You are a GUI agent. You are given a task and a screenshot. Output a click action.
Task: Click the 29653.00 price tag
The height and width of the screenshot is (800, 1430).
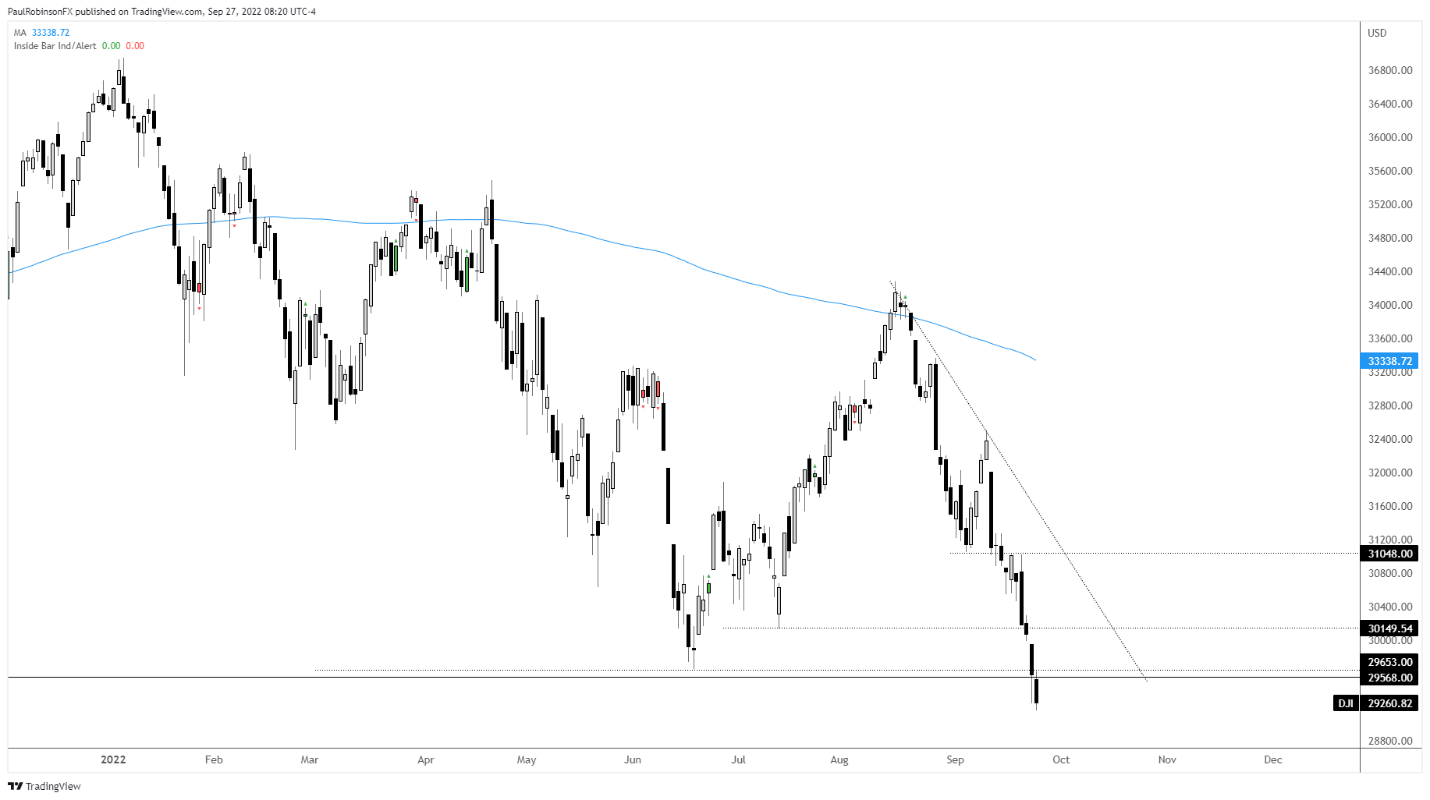(x=1390, y=662)
